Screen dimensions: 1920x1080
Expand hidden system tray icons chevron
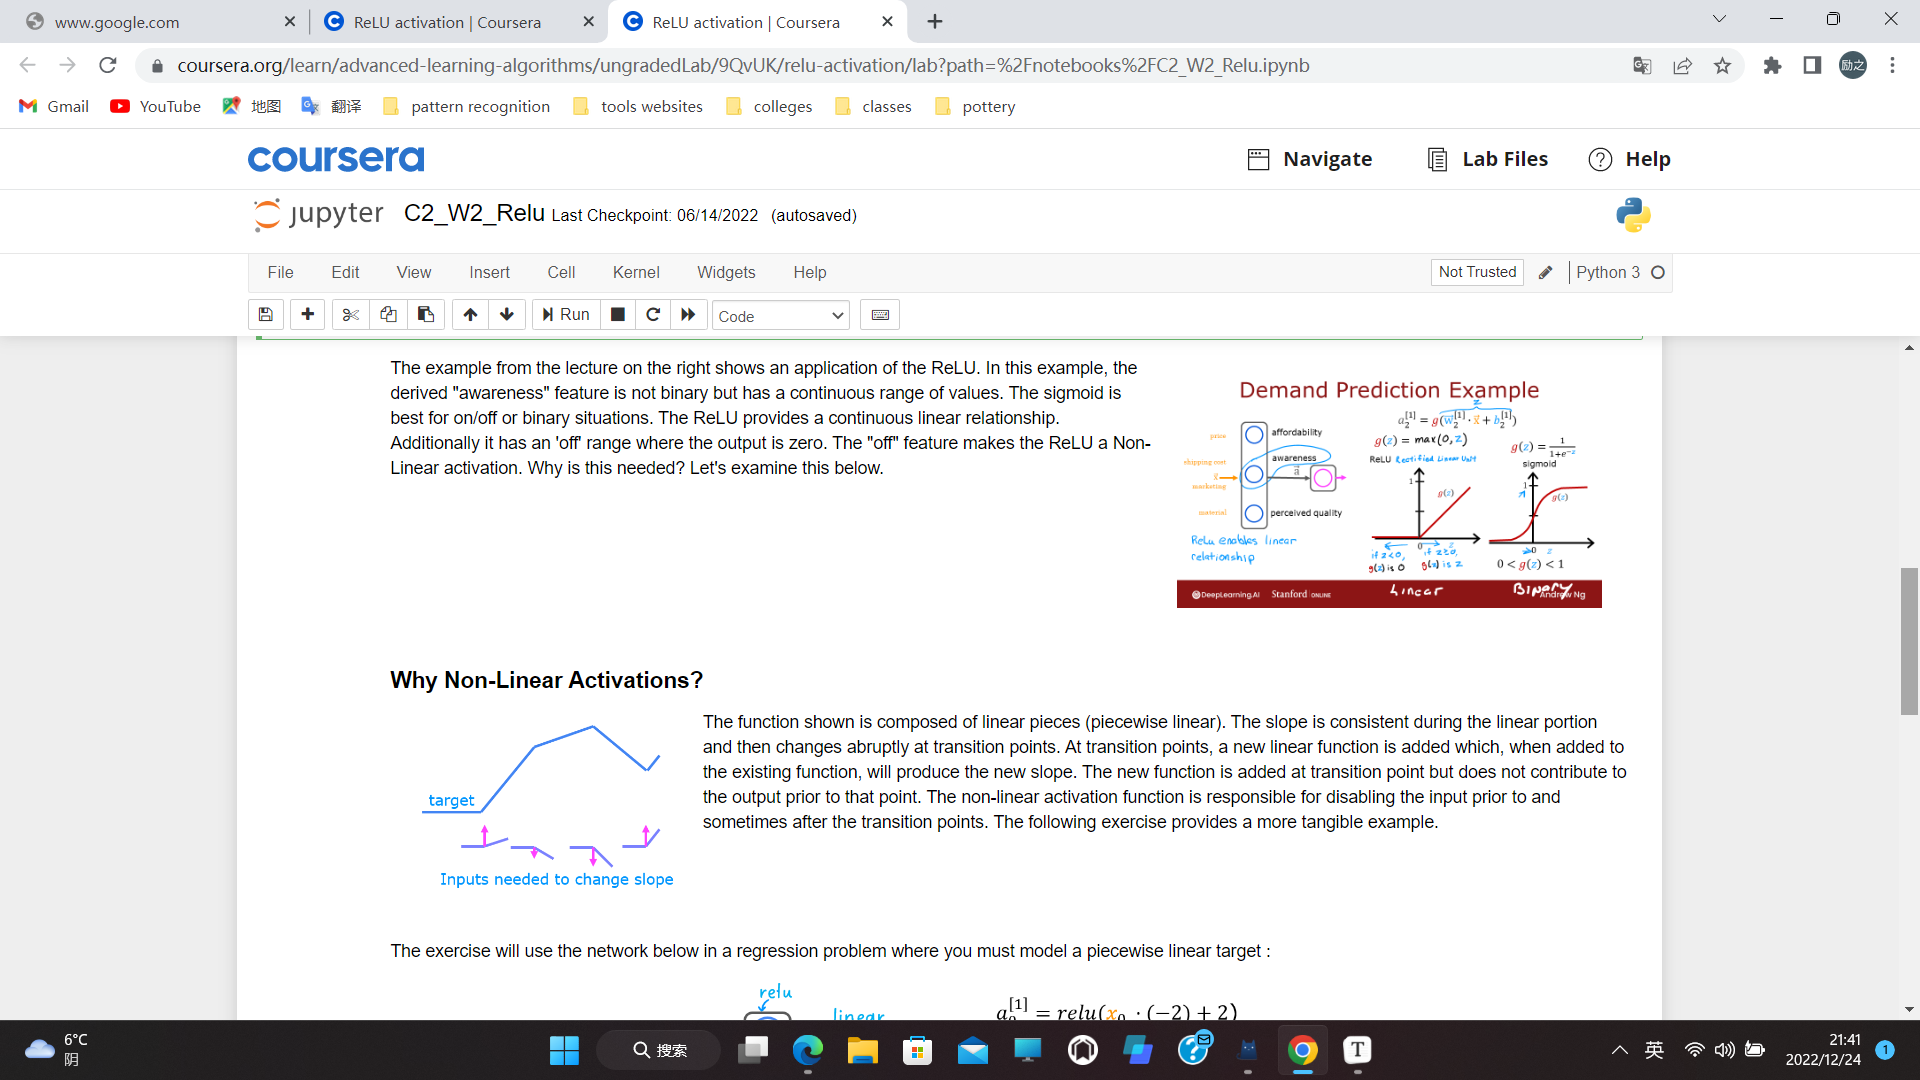(1619, 1050)
